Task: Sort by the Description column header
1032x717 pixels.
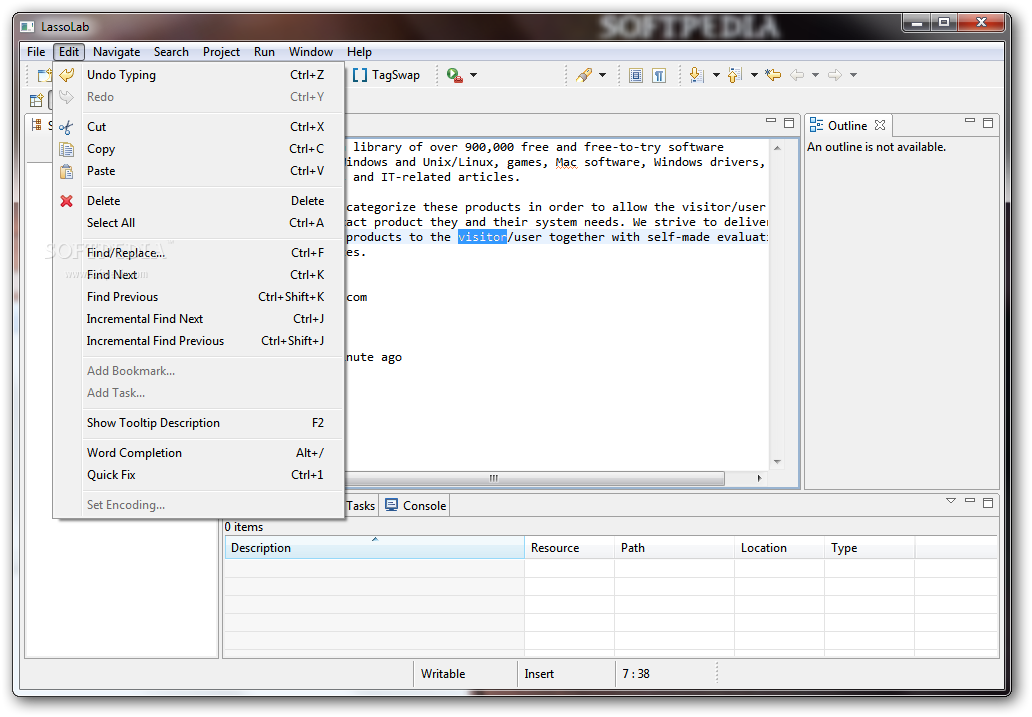Action: tap(374, 548)
